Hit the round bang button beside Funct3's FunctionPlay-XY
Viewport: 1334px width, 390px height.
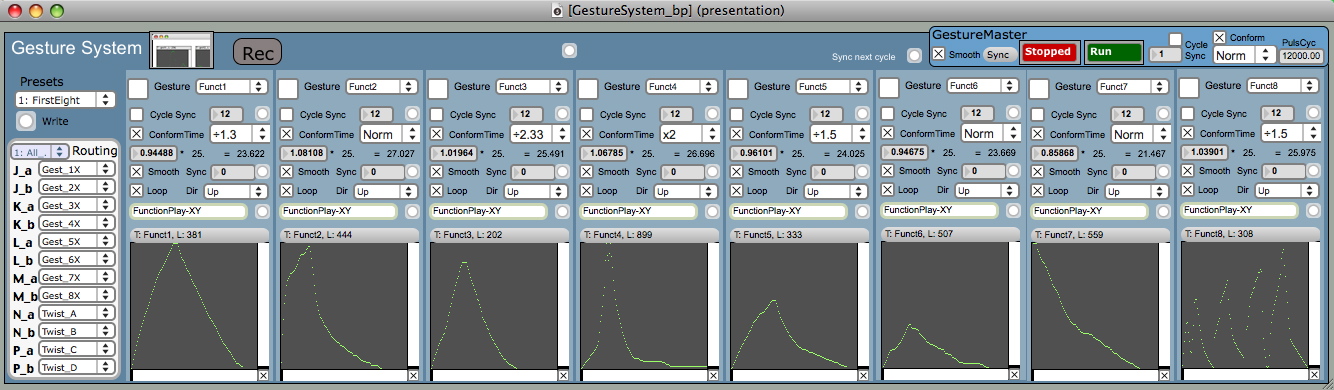(x=563, y=211)
